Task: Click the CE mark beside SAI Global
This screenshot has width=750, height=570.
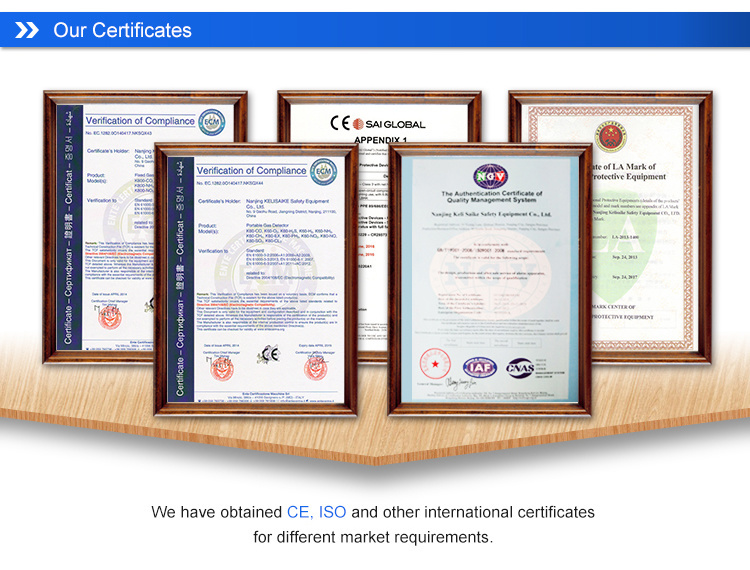Action: [x=339, y=124]
